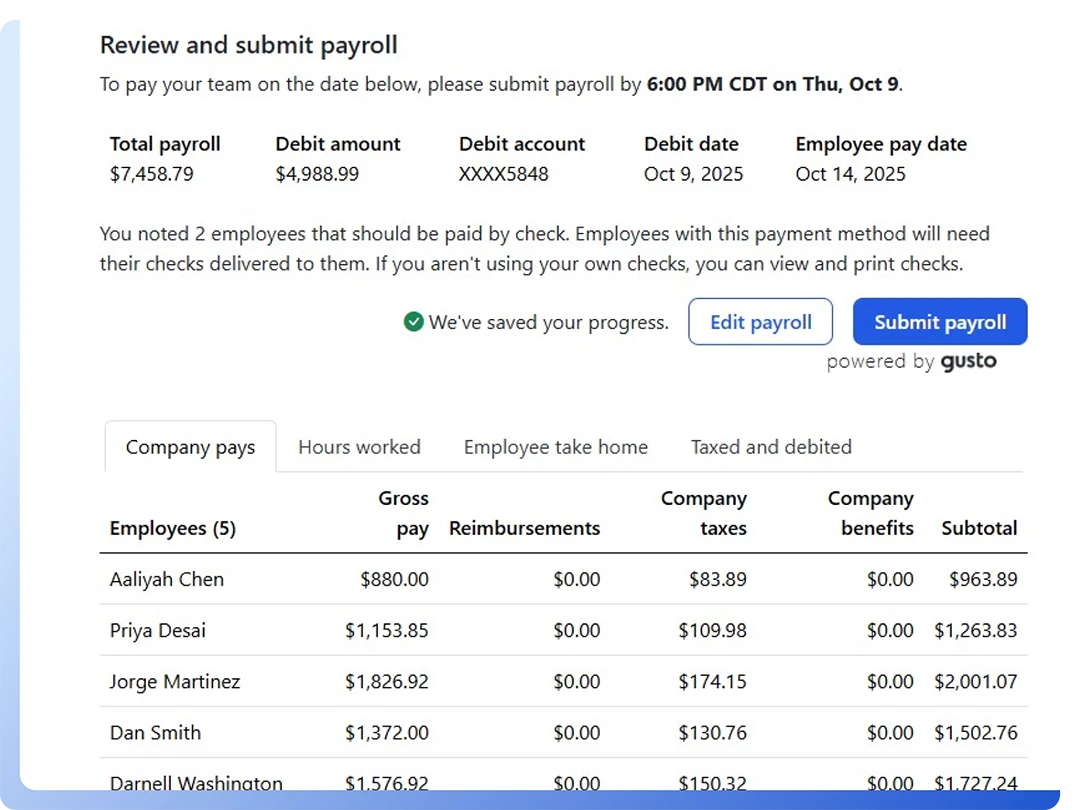Click the Company taxes column header
Viewport: 1080px width, 810px height.
[704, 513]
